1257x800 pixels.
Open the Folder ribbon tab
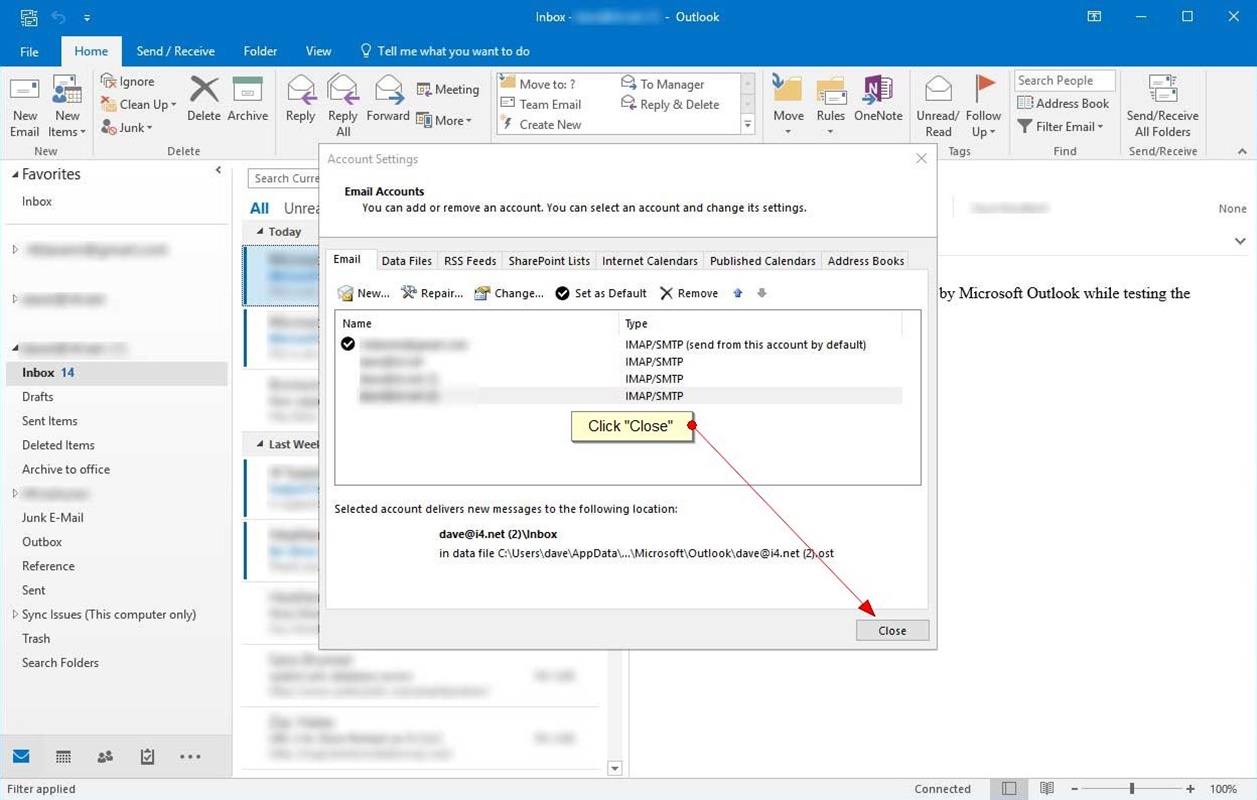260,51
